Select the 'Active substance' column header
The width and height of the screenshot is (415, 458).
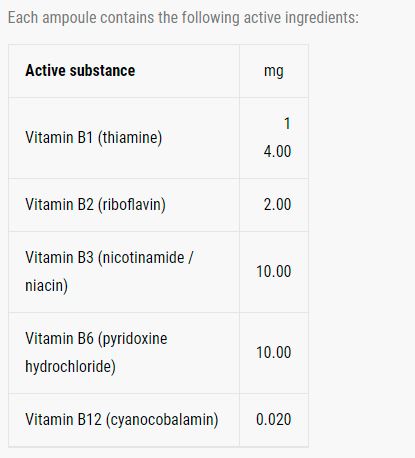pos(80,71)
